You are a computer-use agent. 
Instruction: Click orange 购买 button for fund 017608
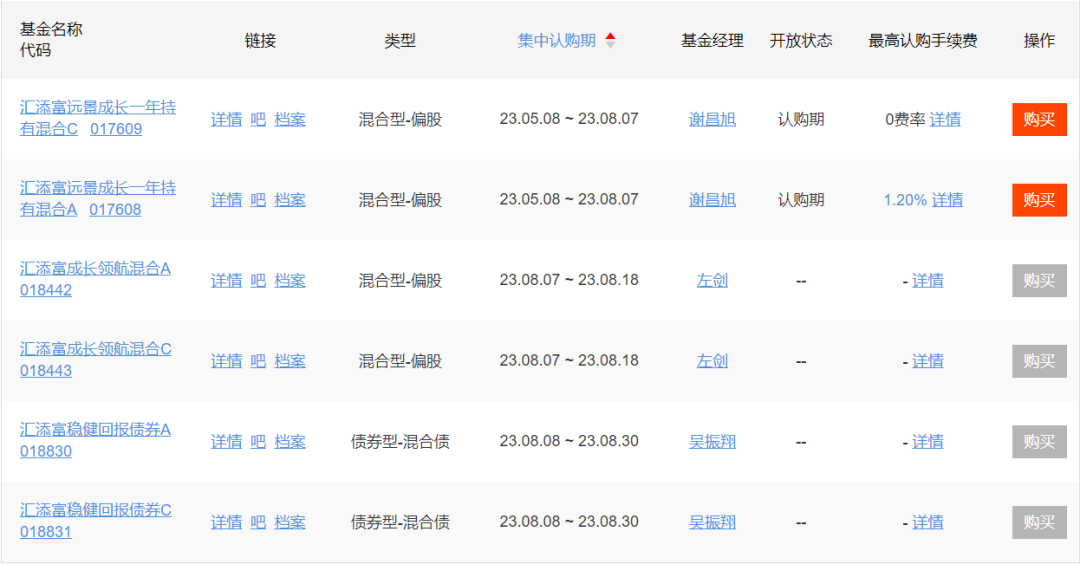coord(1039,200)
